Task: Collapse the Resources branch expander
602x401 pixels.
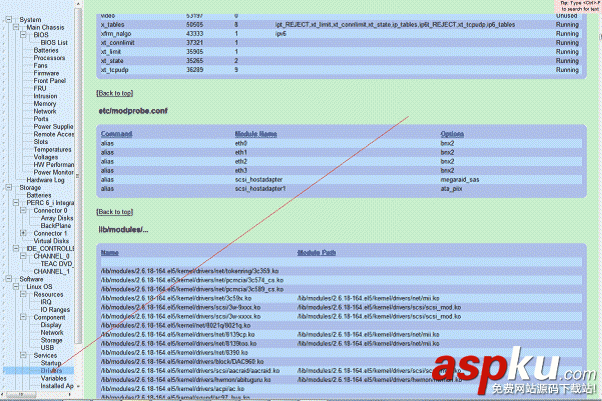Action: coord(23,294)
